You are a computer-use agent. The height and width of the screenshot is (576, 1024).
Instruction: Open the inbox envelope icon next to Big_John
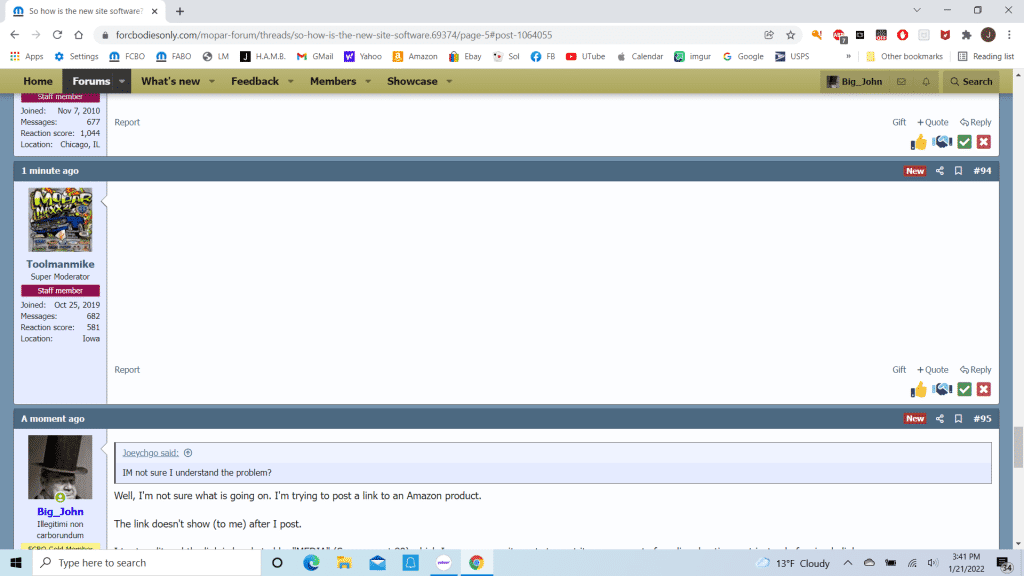click(901, 82)
